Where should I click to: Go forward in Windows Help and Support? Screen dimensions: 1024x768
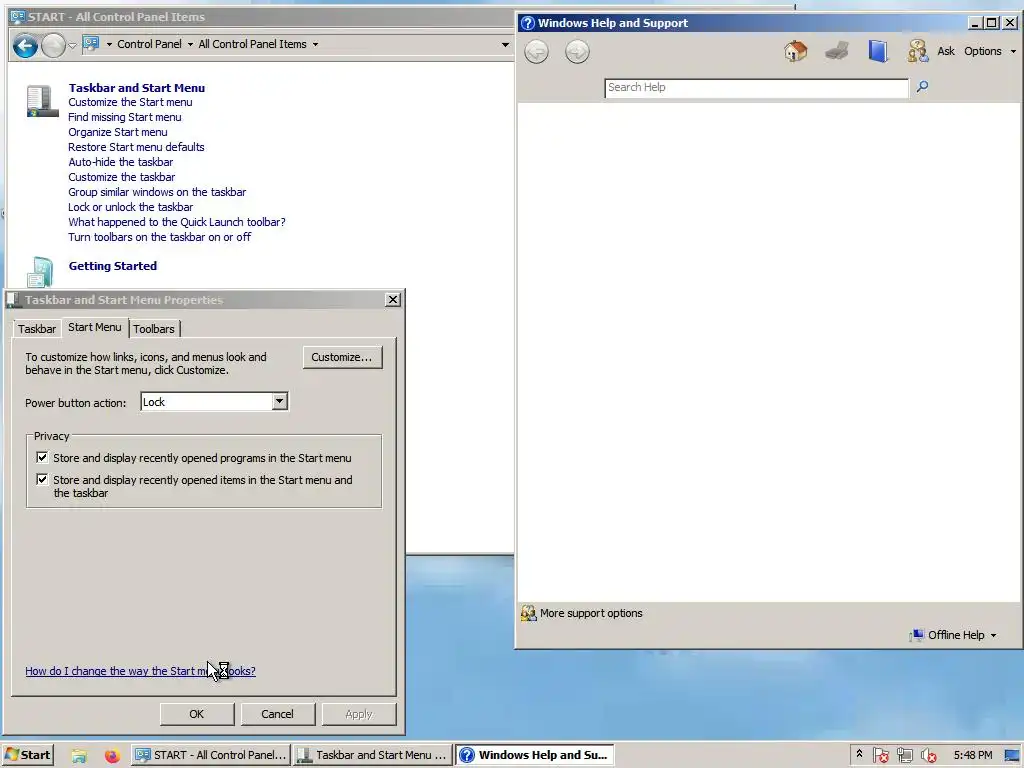pyautogui.click(x=577, y=52)
